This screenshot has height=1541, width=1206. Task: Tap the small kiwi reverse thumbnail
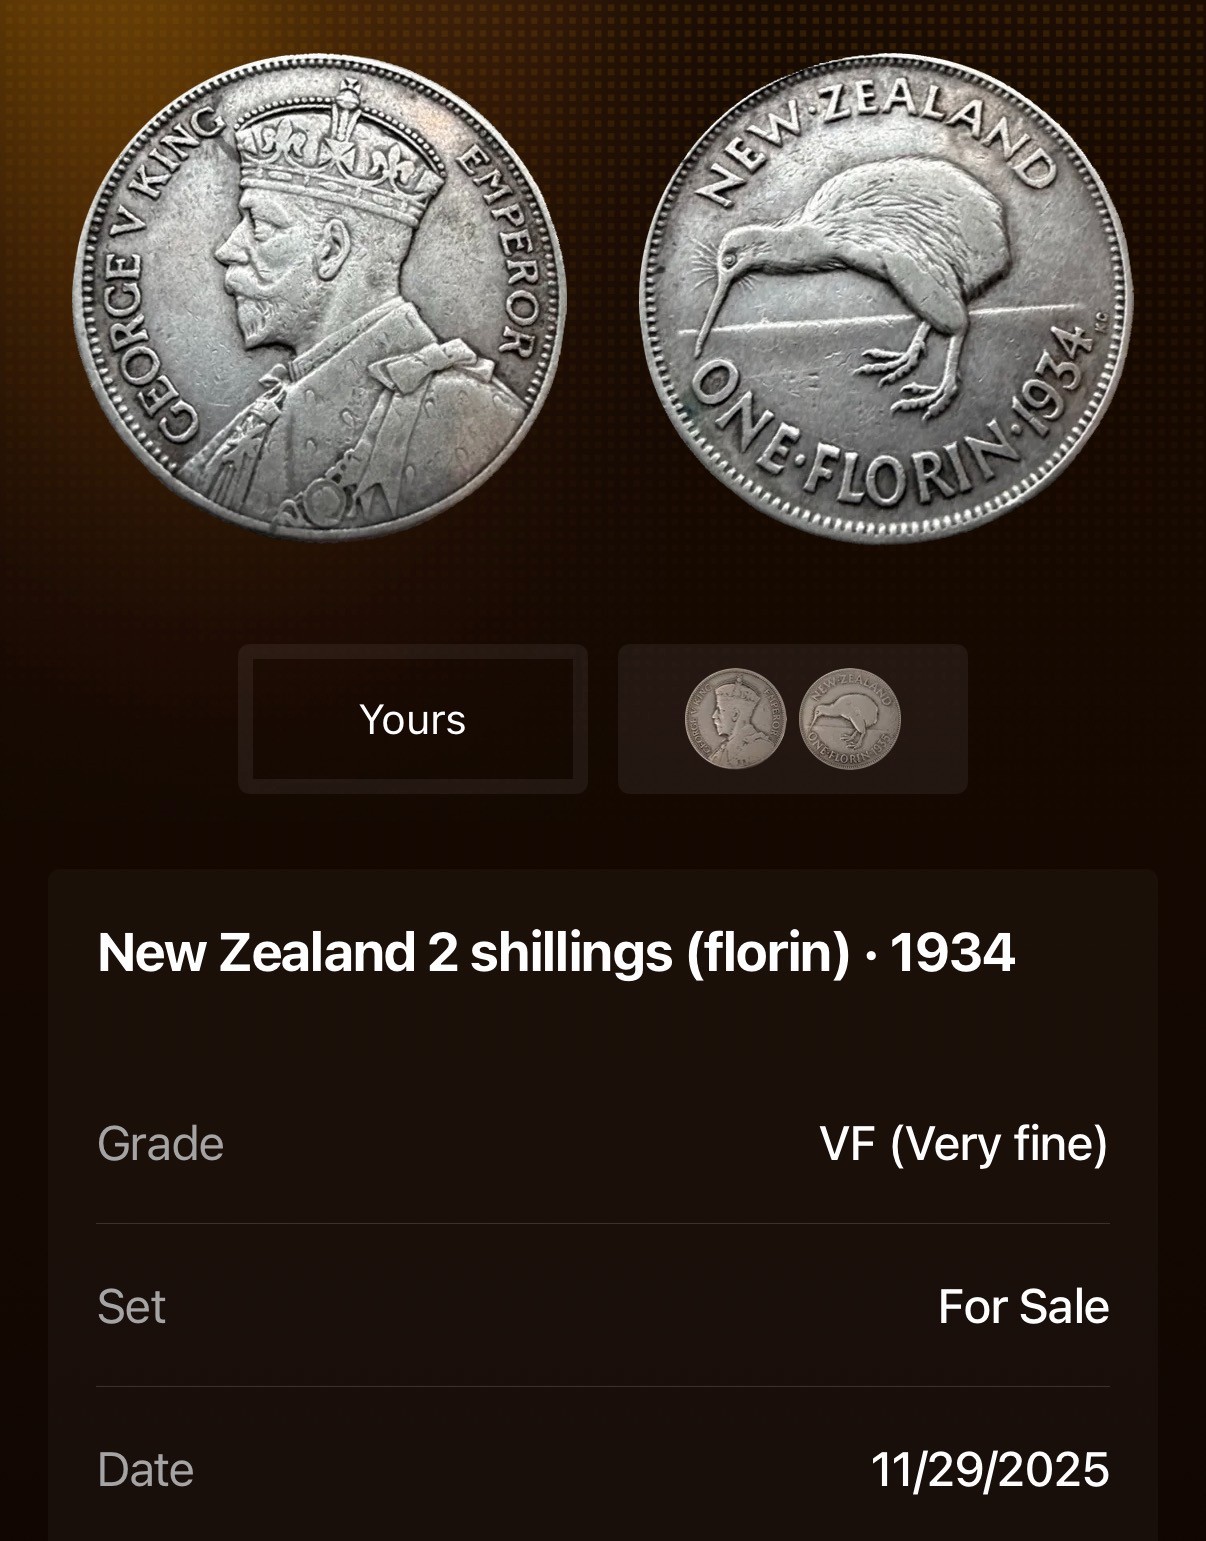pyautogui.click(x=850, y=719)
